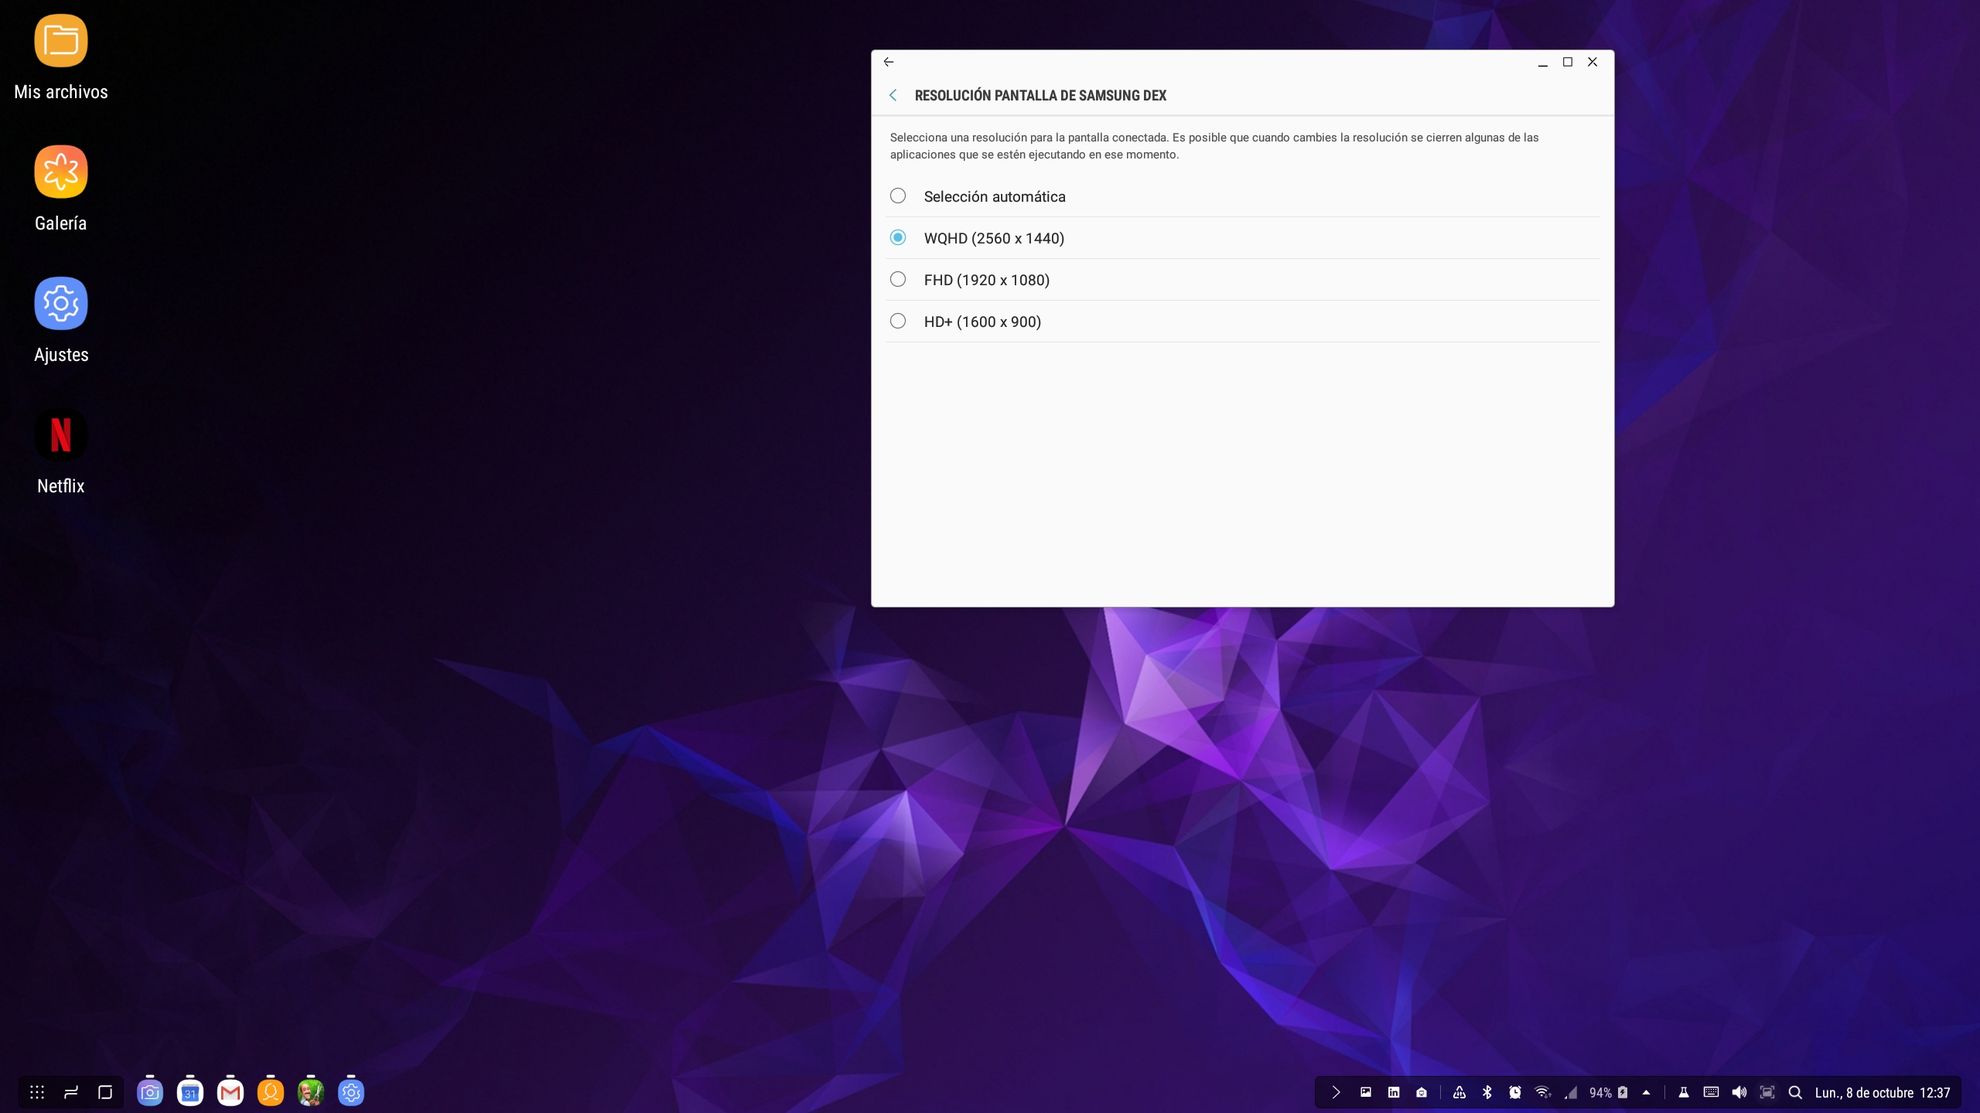Expand the notification icons arrow in tray
Viewport: 1980px width, 1113px height.
[x=1336, y=1093]
